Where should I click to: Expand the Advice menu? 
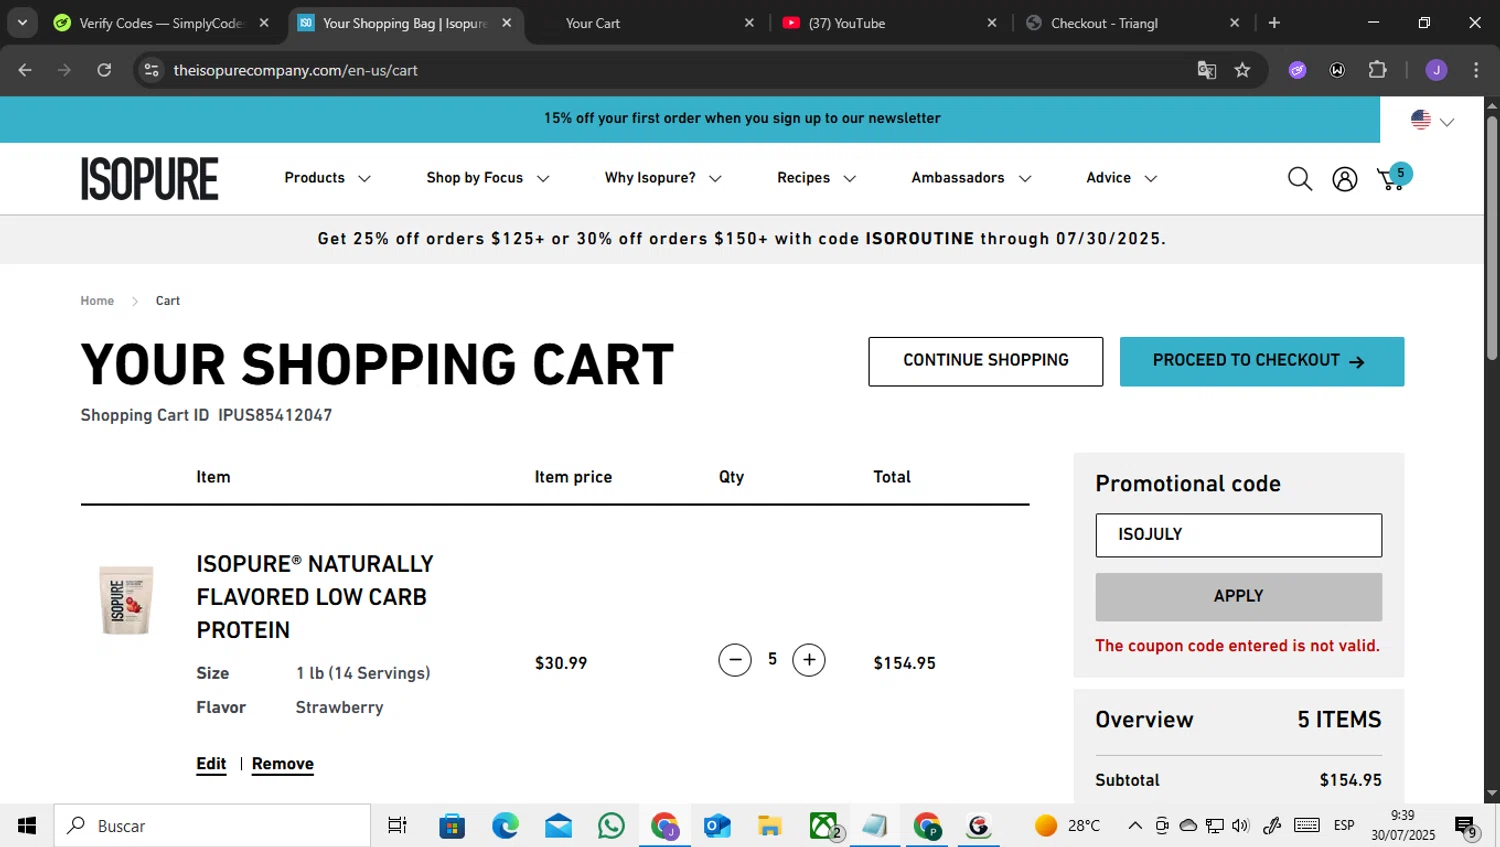coord(1122,178)
